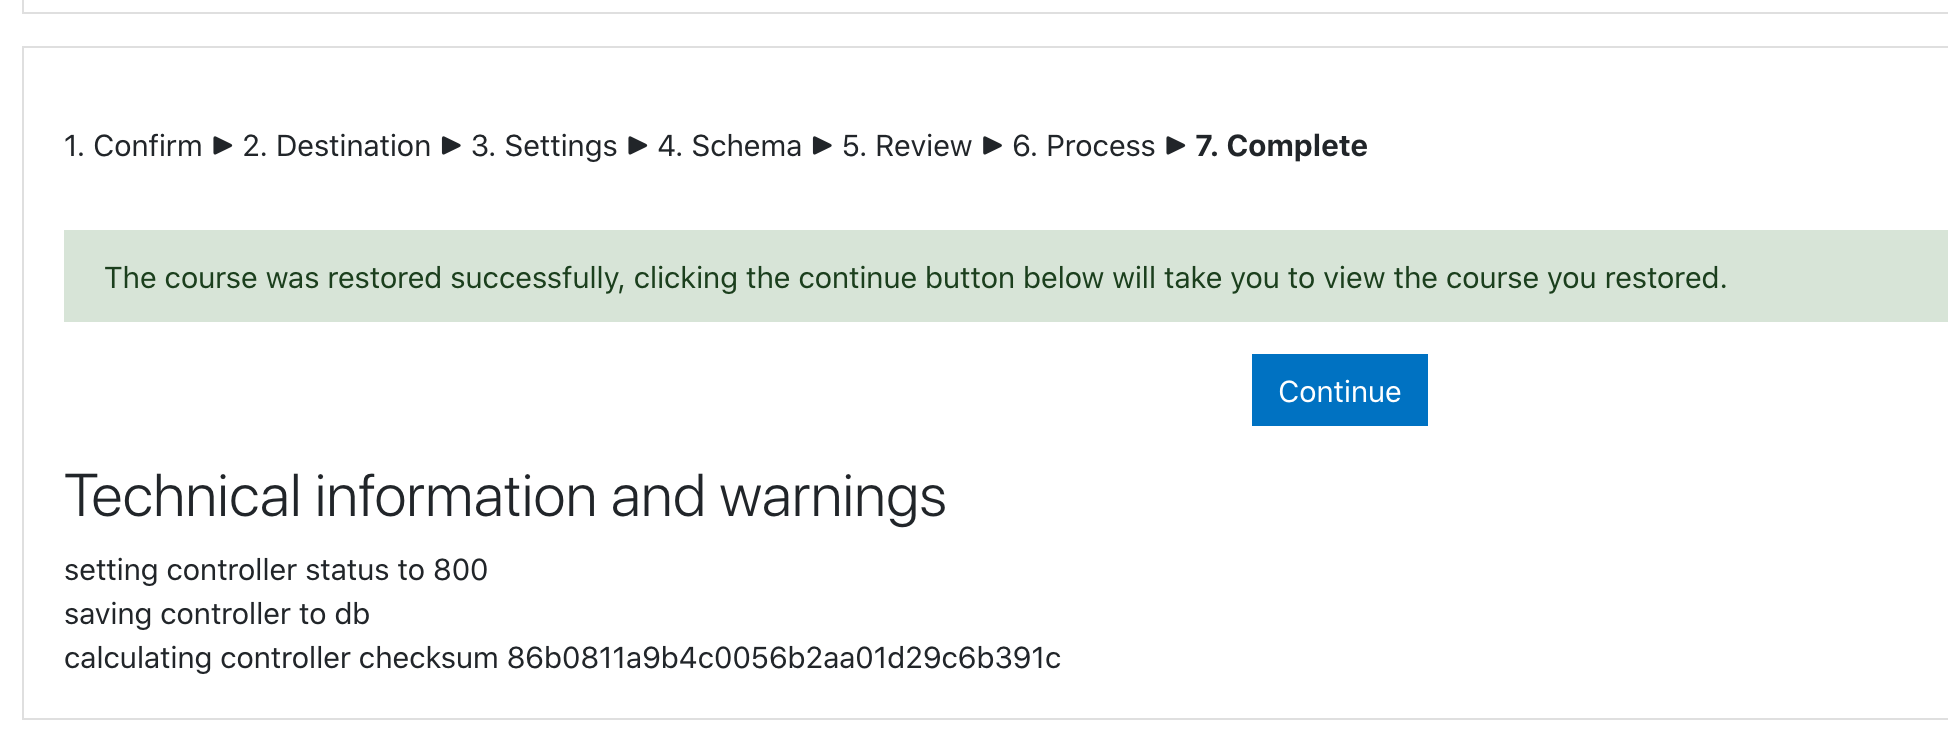Click arrow between Confirm and Destination

[223, 146]
